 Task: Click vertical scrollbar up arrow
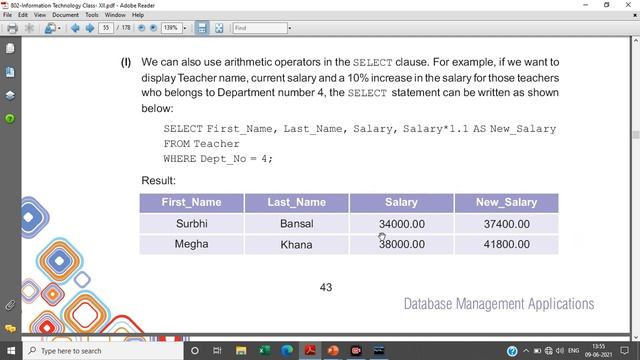coord(636,41)
